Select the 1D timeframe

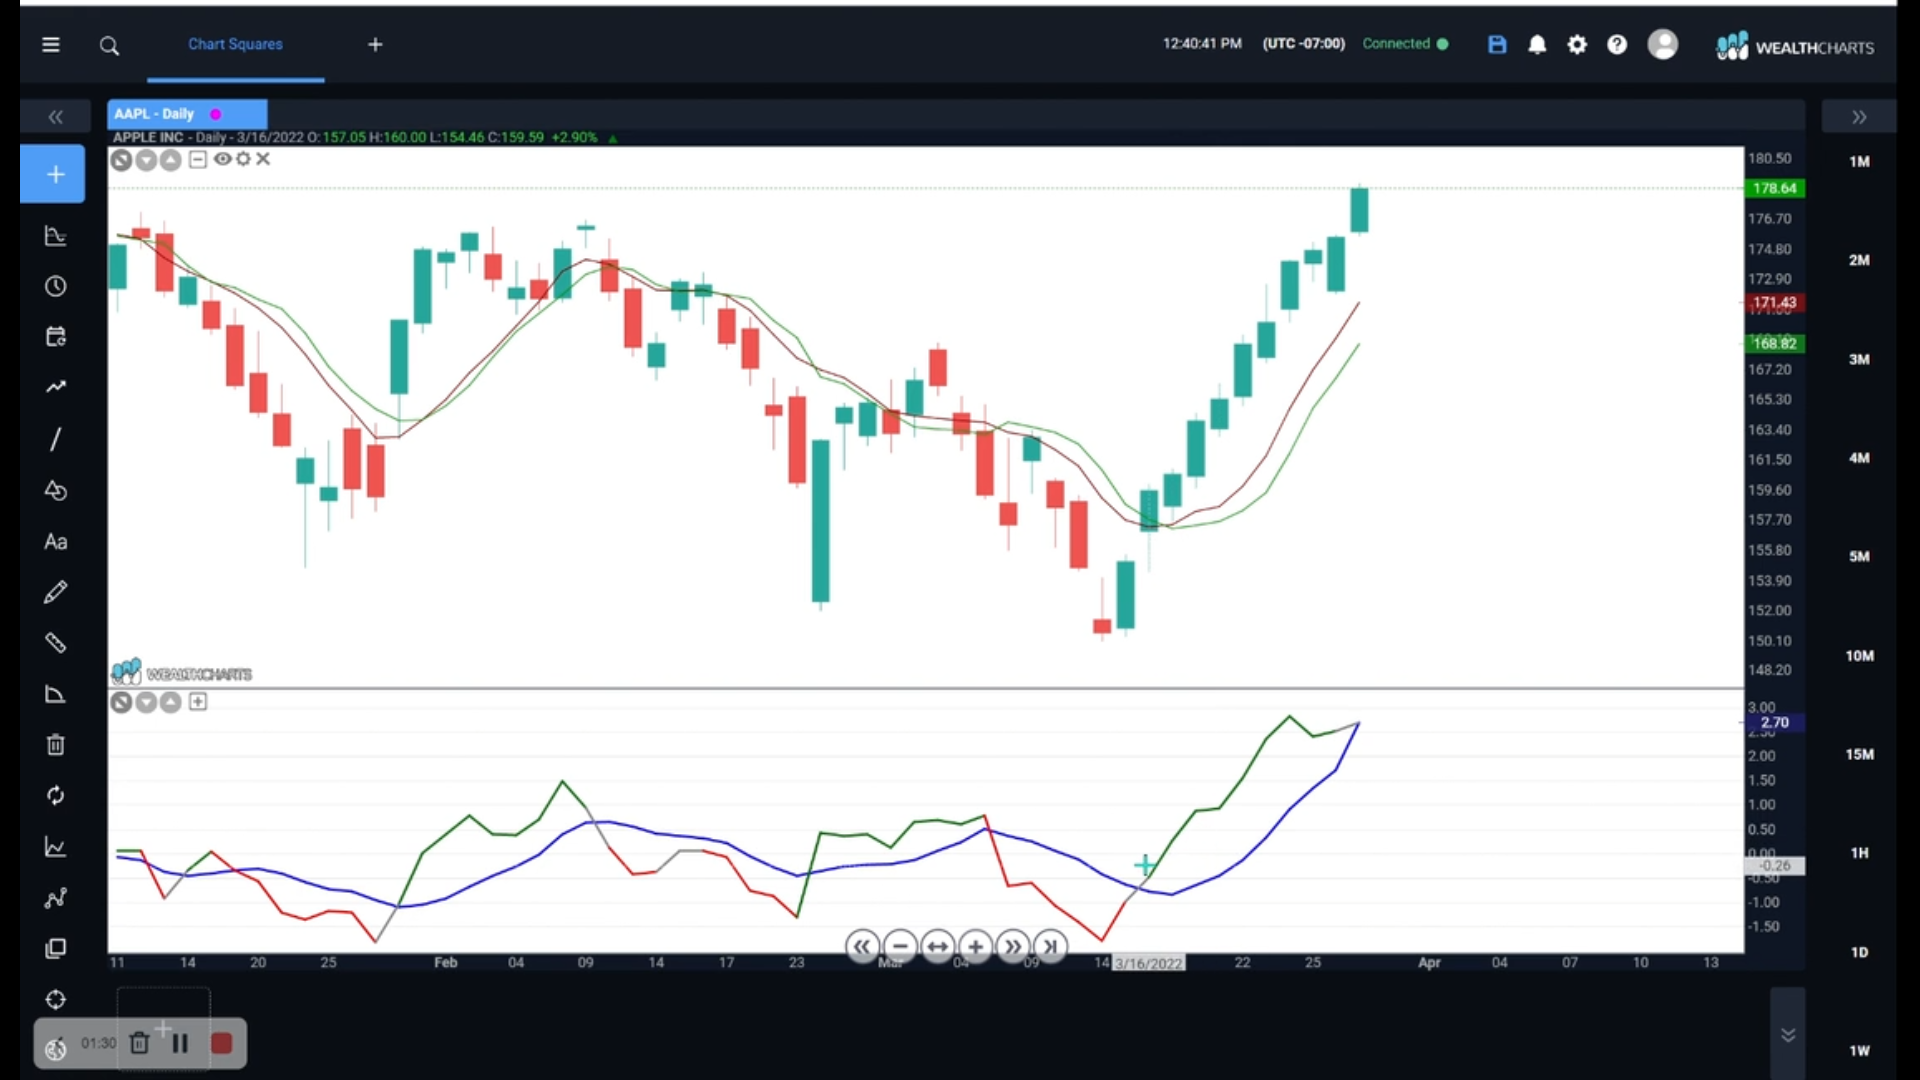(x=1859, y=952)
